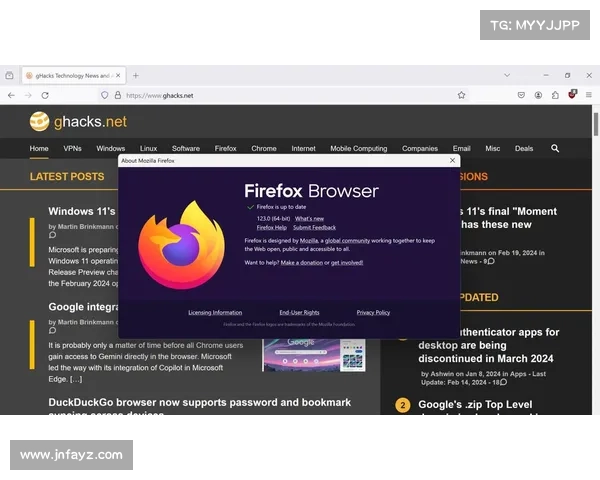Viewport: 600px width, 480px height.
Task: Select the VPNs navigation item
Action: click(72, 148)
